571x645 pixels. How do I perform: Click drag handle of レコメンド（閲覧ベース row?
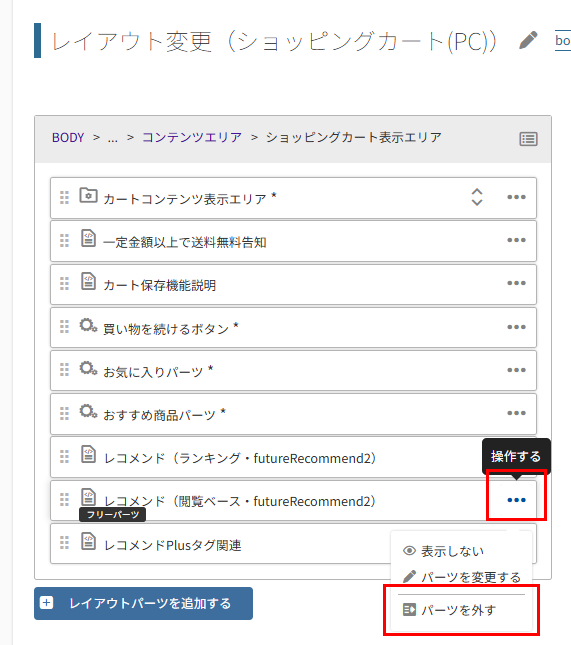65,500
